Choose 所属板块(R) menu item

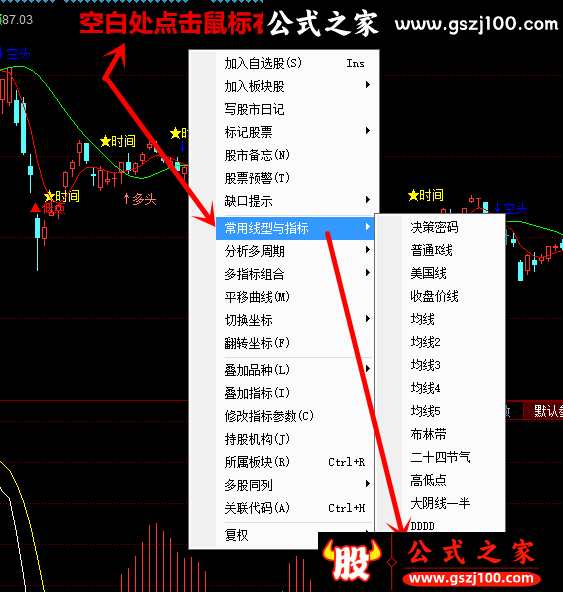point(295,462)
